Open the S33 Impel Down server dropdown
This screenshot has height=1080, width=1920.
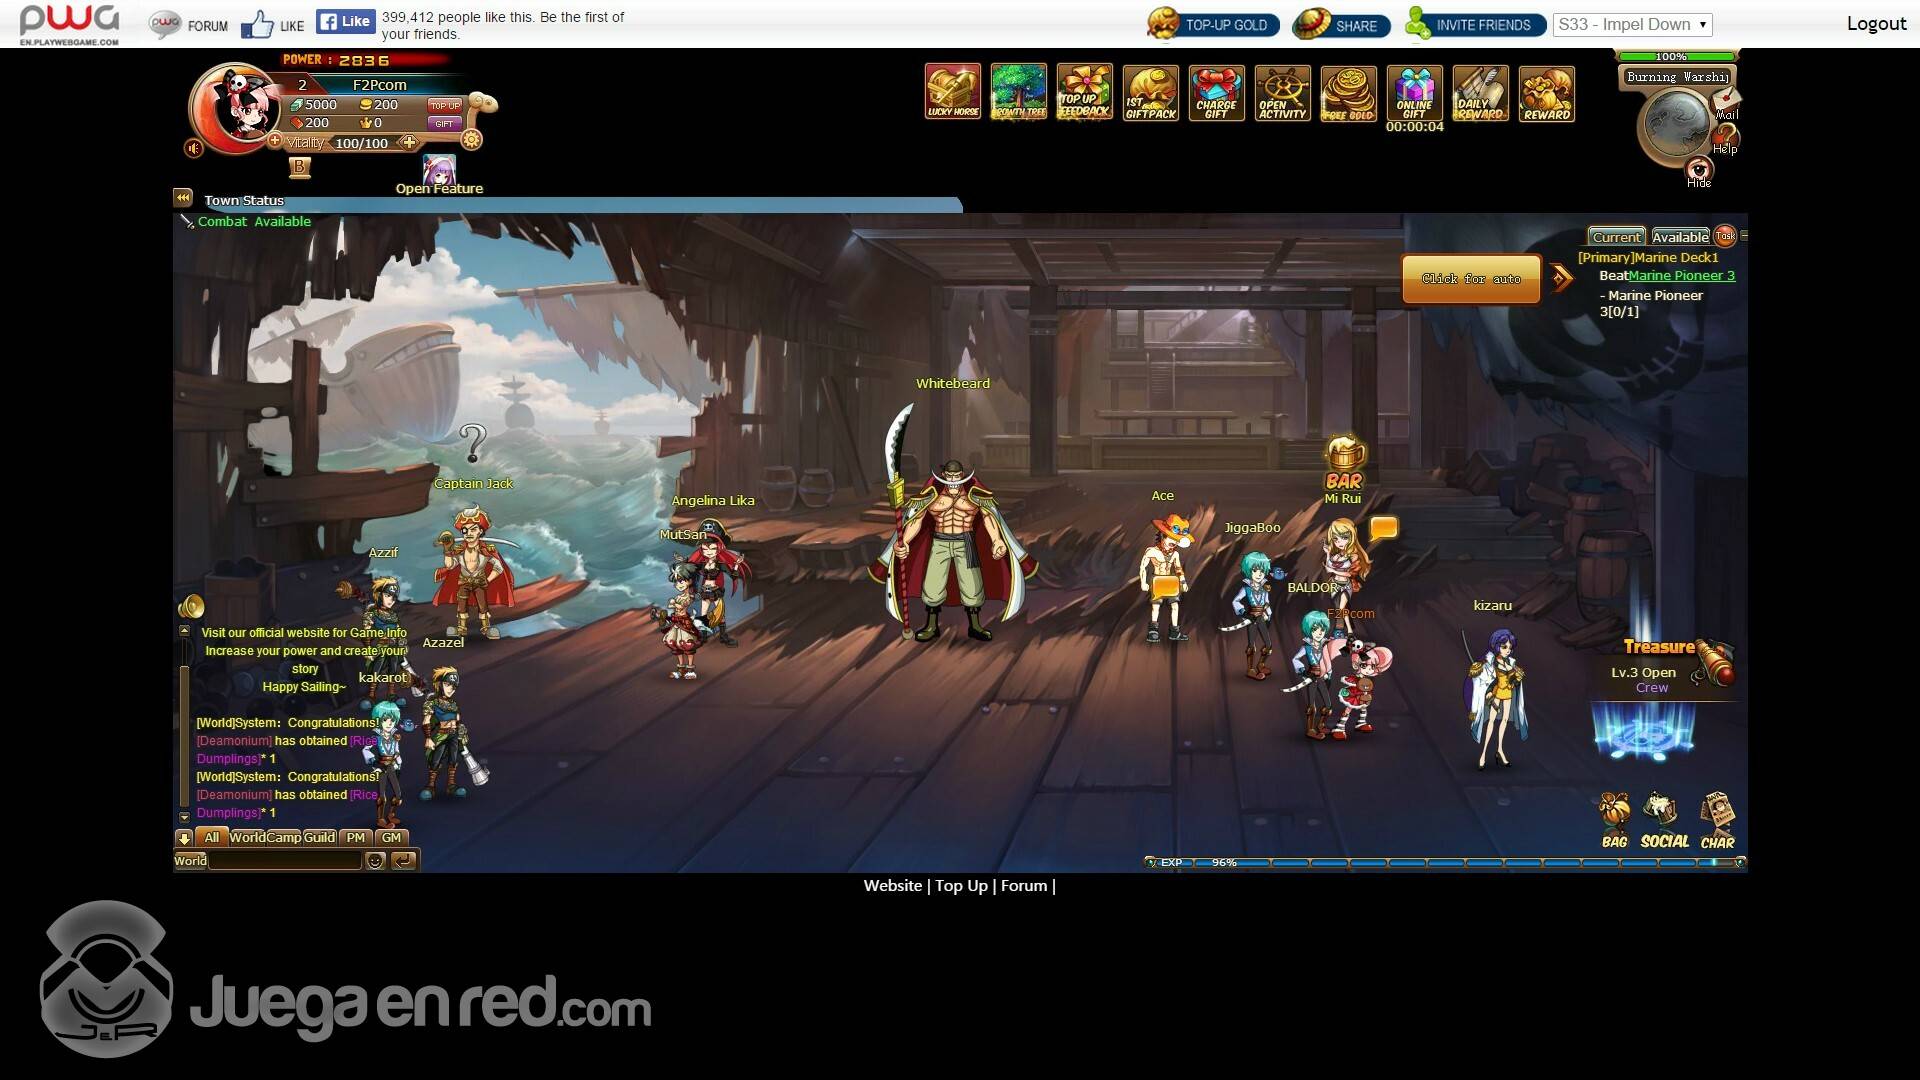(x=1632, y=25)
